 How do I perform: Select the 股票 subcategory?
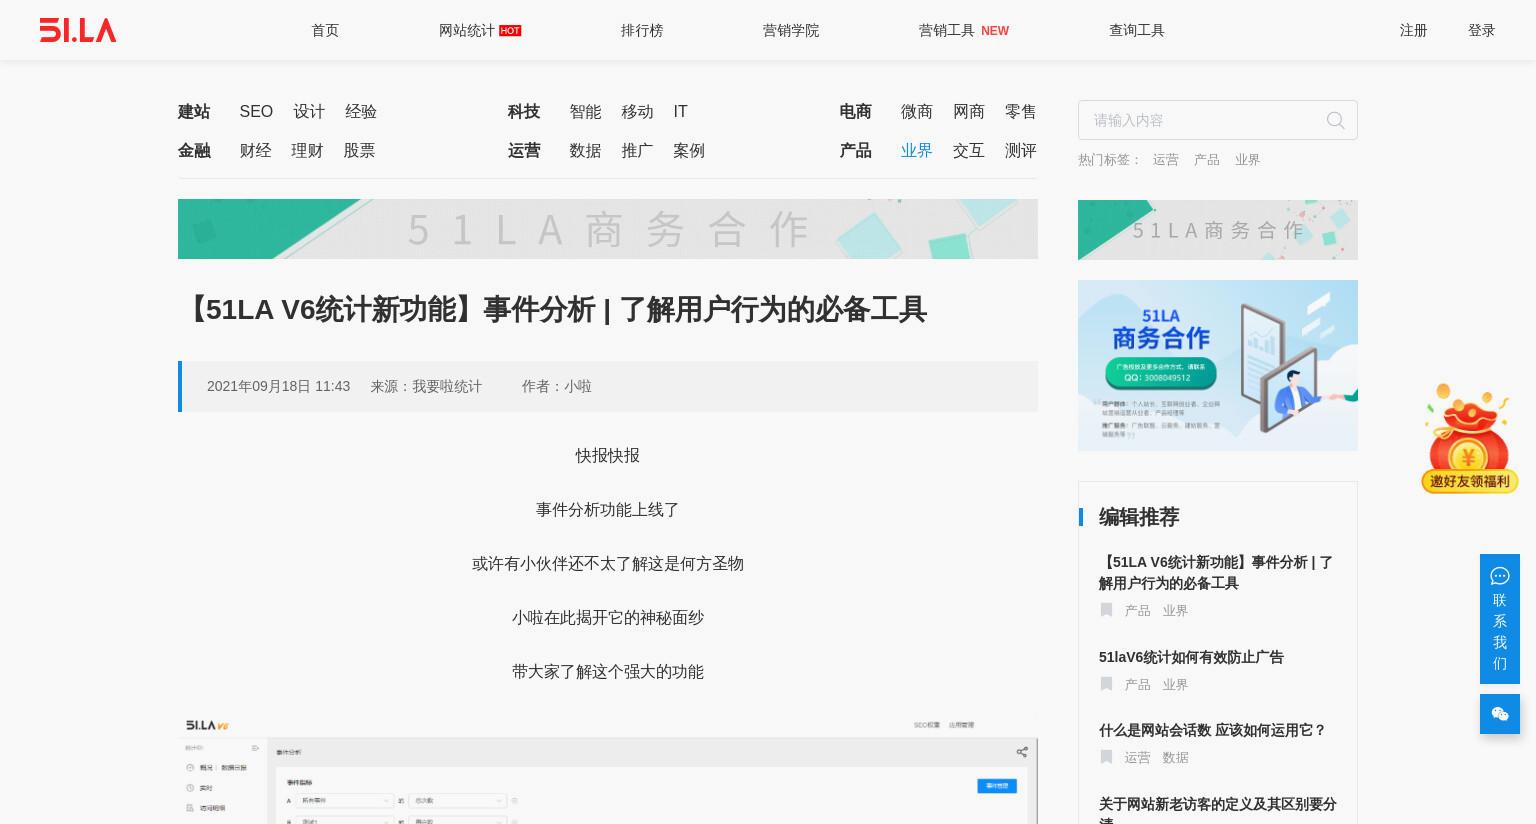(x=359, y=150)
